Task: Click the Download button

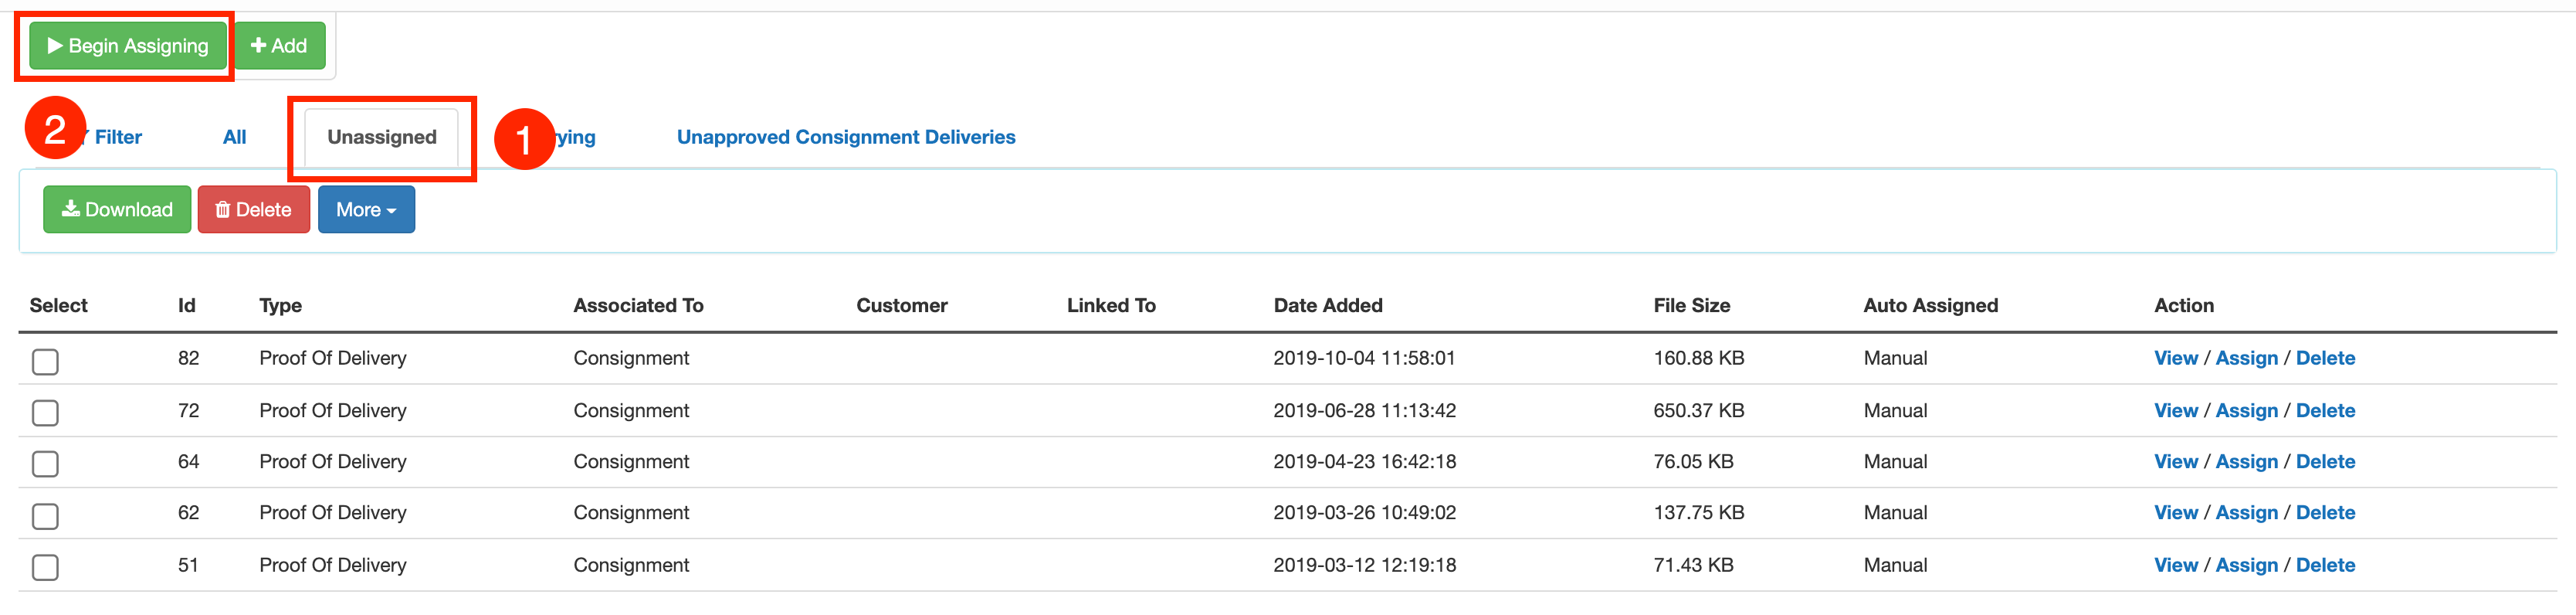Action: point(117,209)
